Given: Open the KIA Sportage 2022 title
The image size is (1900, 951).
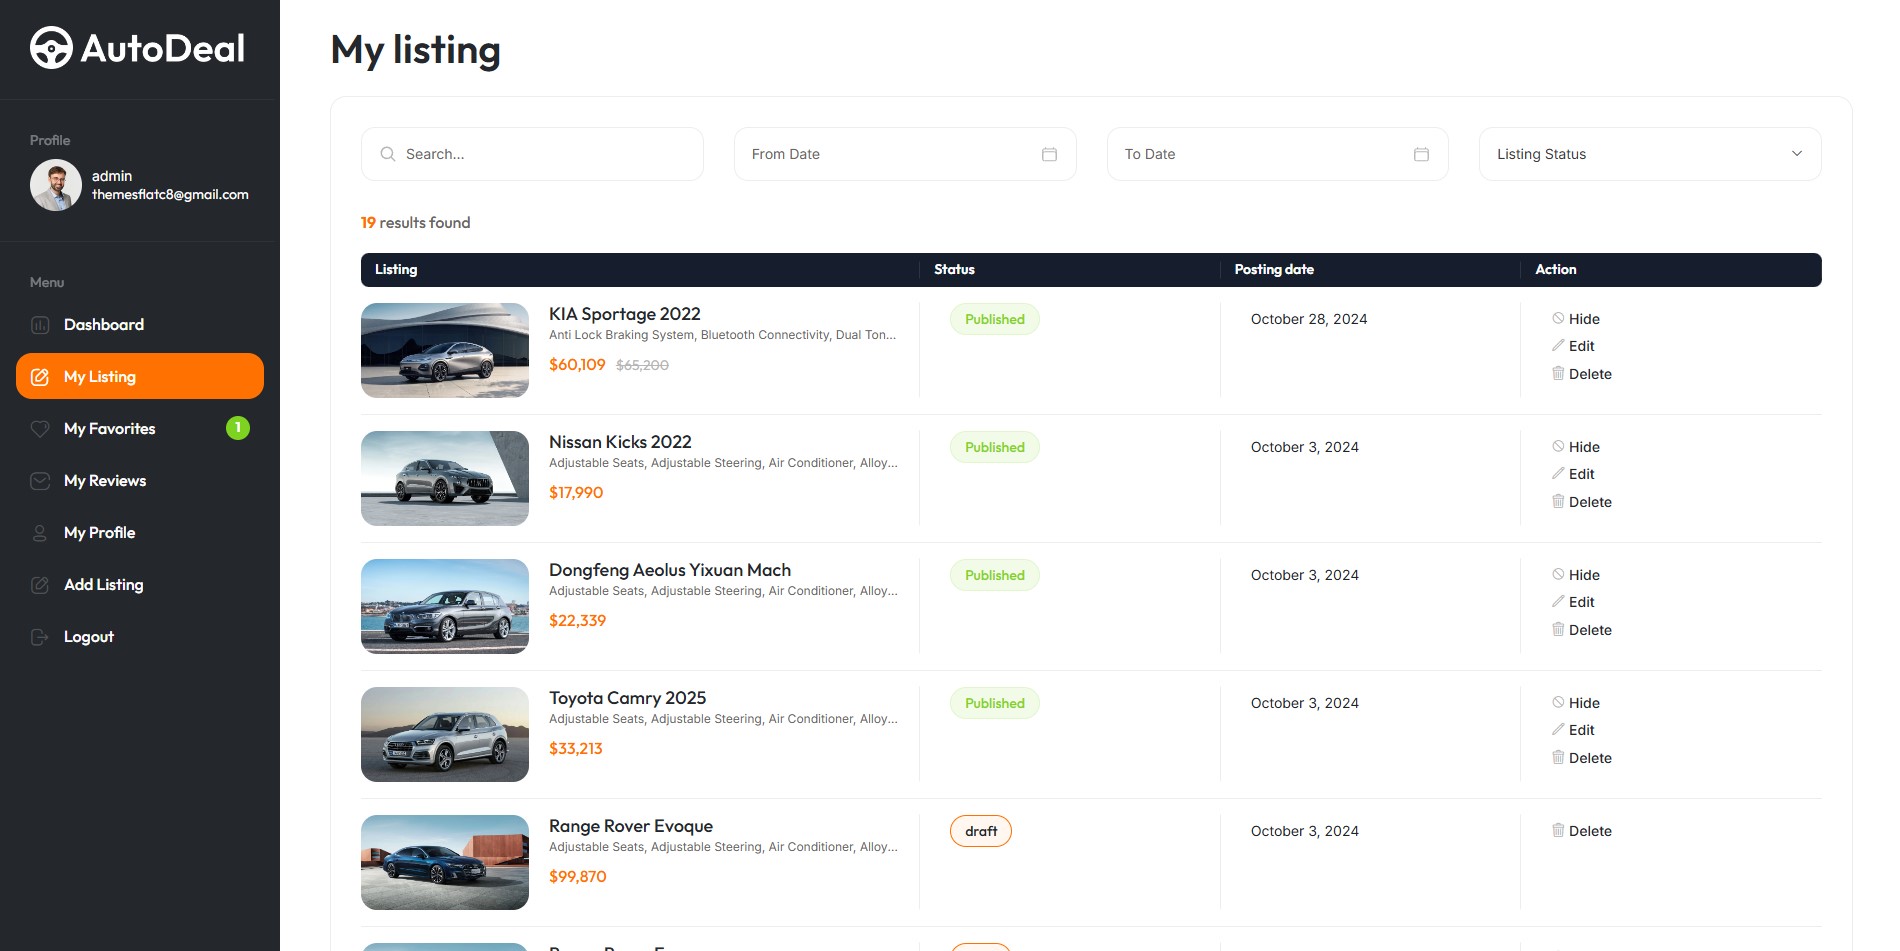Looking at the screenshot, I should tap(625, 314).
